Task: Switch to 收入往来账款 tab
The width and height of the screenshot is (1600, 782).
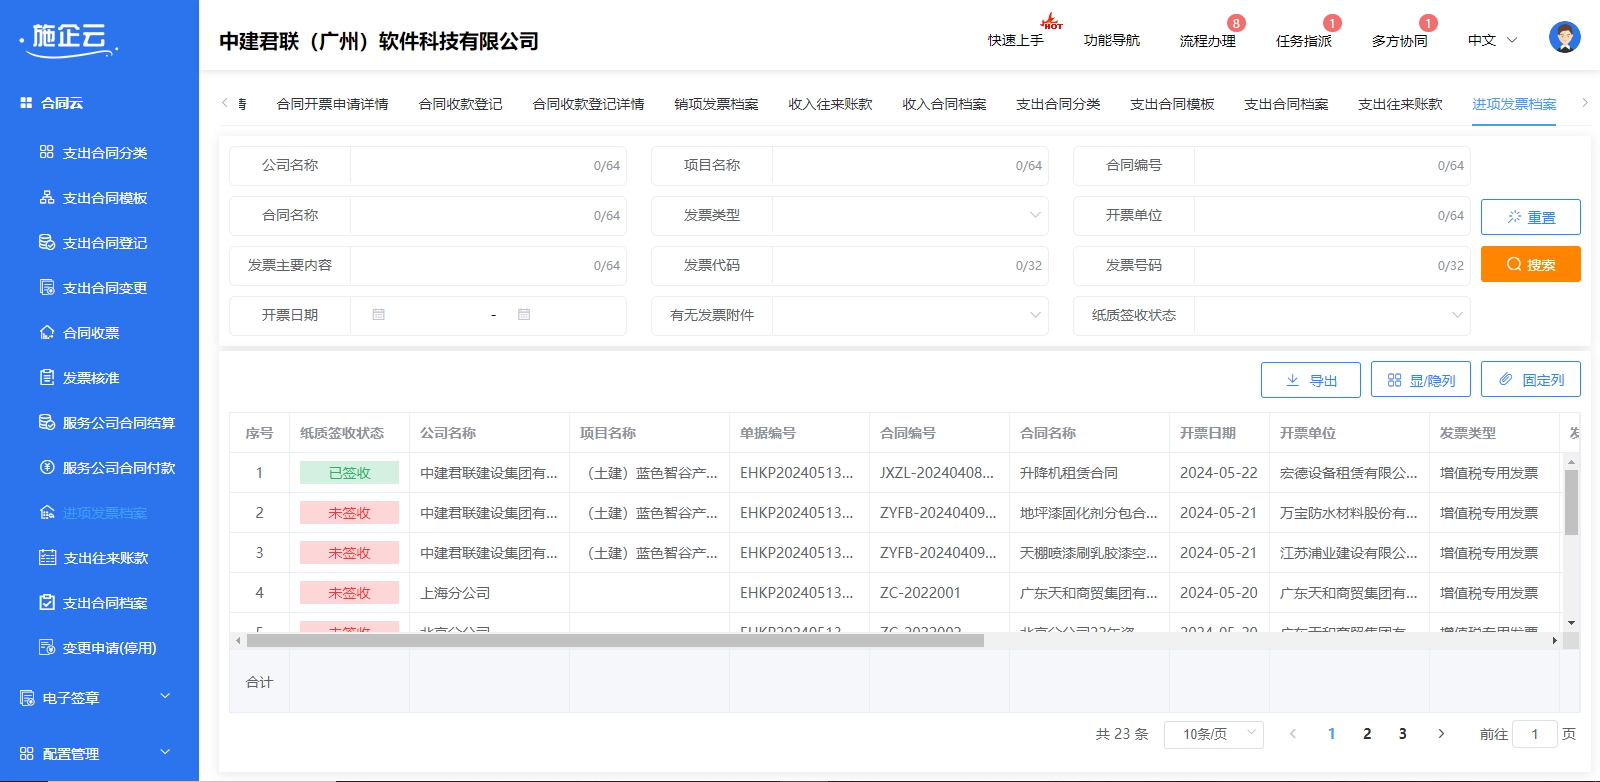Action: 831,104
